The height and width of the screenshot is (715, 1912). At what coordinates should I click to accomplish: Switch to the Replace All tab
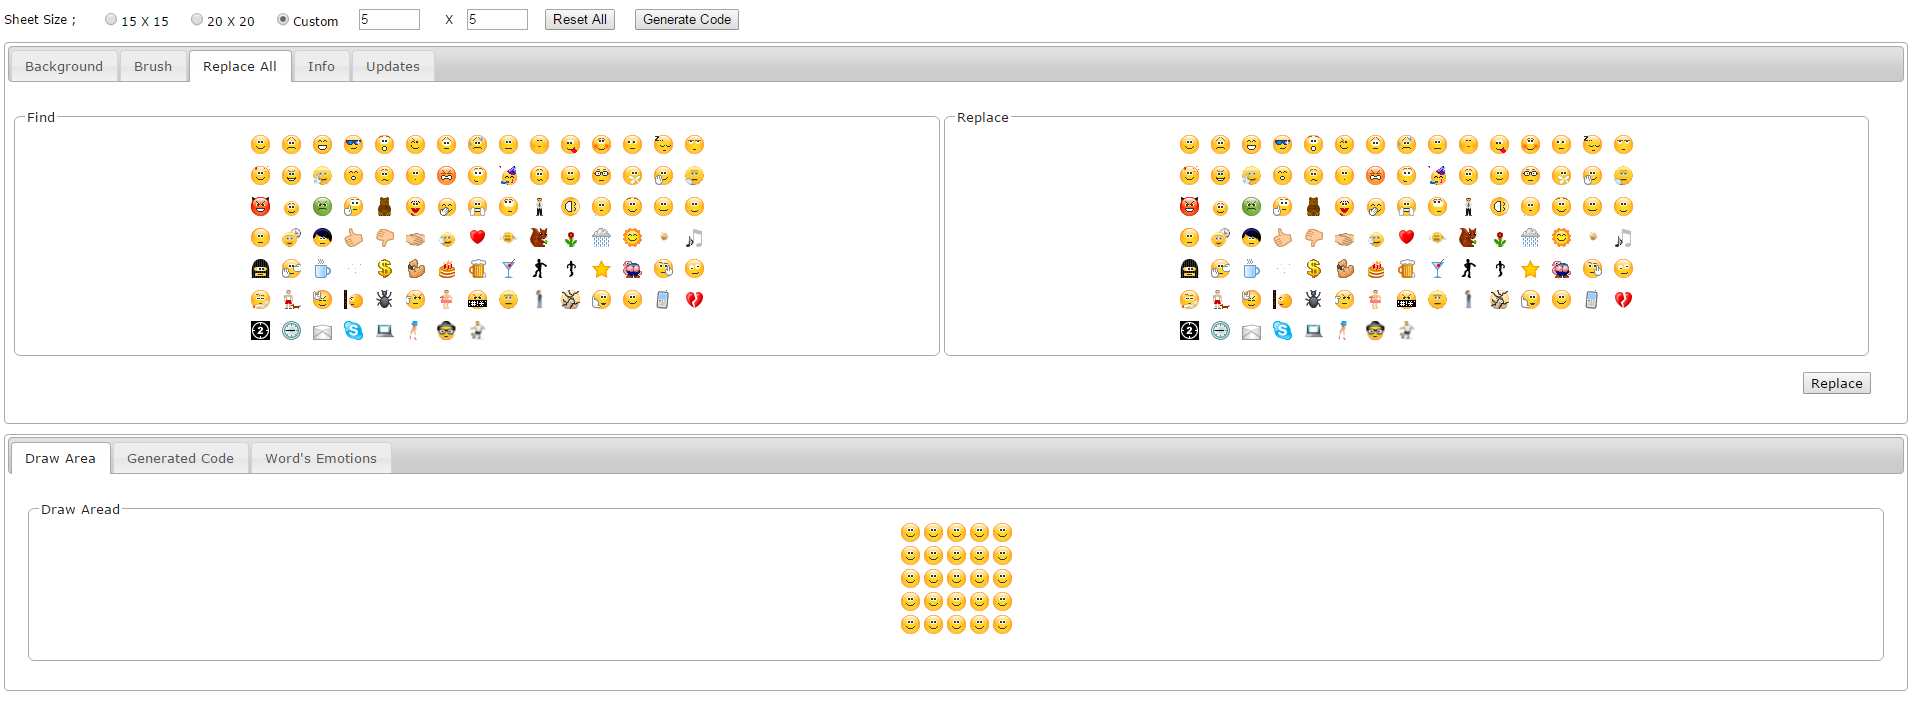(x=240, y=66)
